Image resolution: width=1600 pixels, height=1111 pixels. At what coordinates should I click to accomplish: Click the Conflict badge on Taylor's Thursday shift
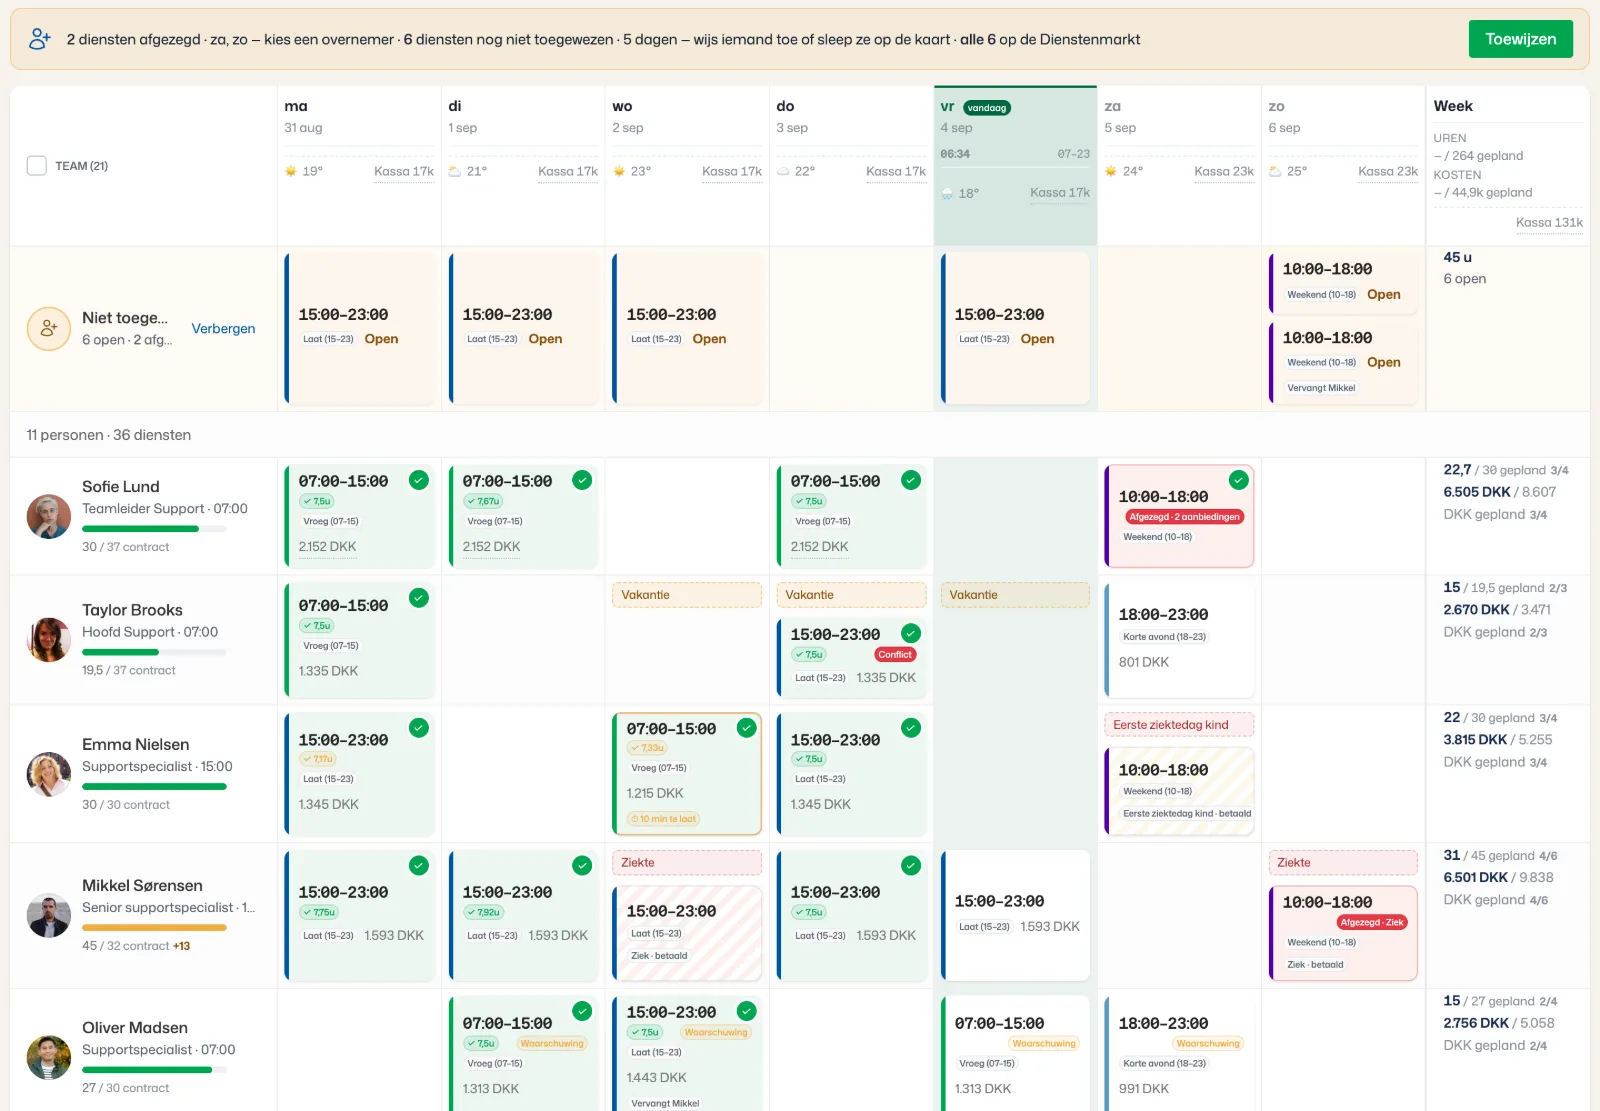click(x=895, y=655)
